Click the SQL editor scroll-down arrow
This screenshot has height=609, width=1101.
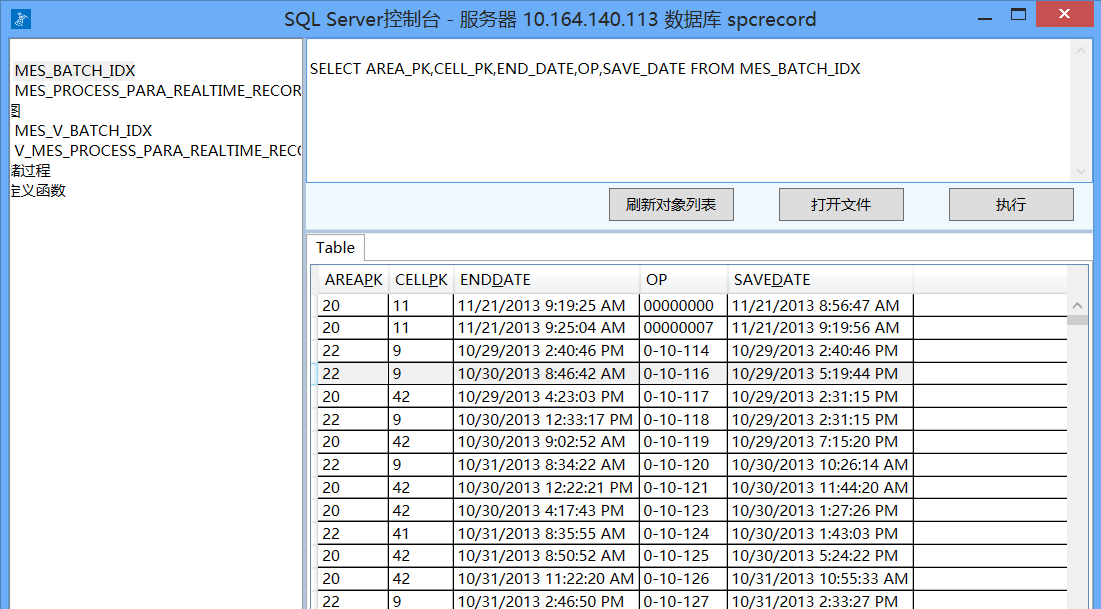1081,171
